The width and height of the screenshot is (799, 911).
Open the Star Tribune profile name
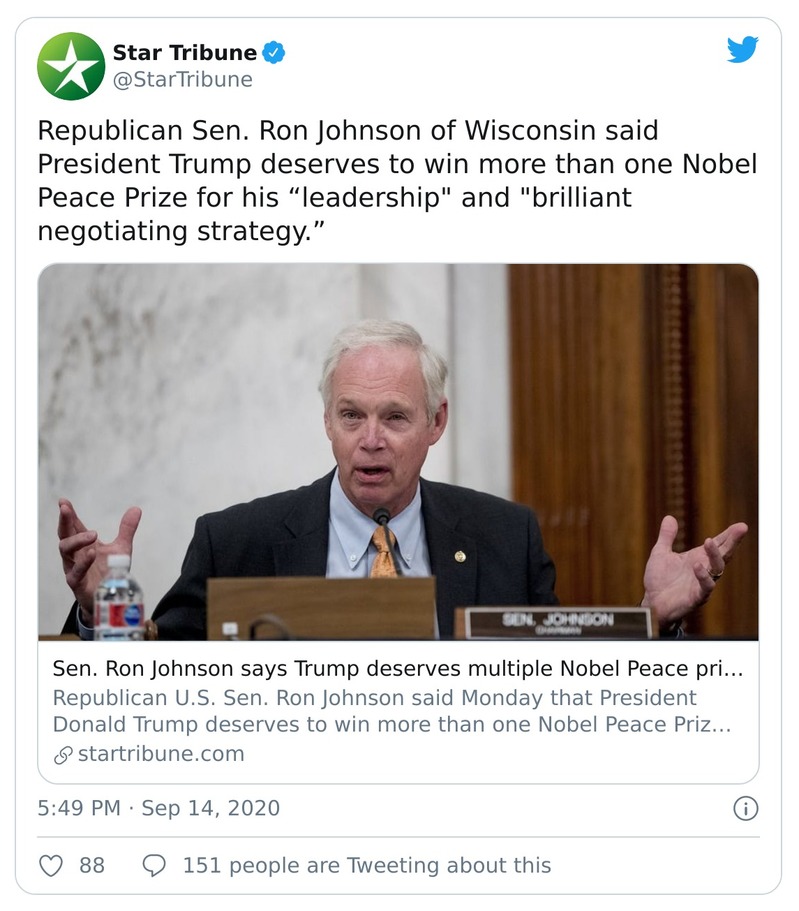click(185, 53)
